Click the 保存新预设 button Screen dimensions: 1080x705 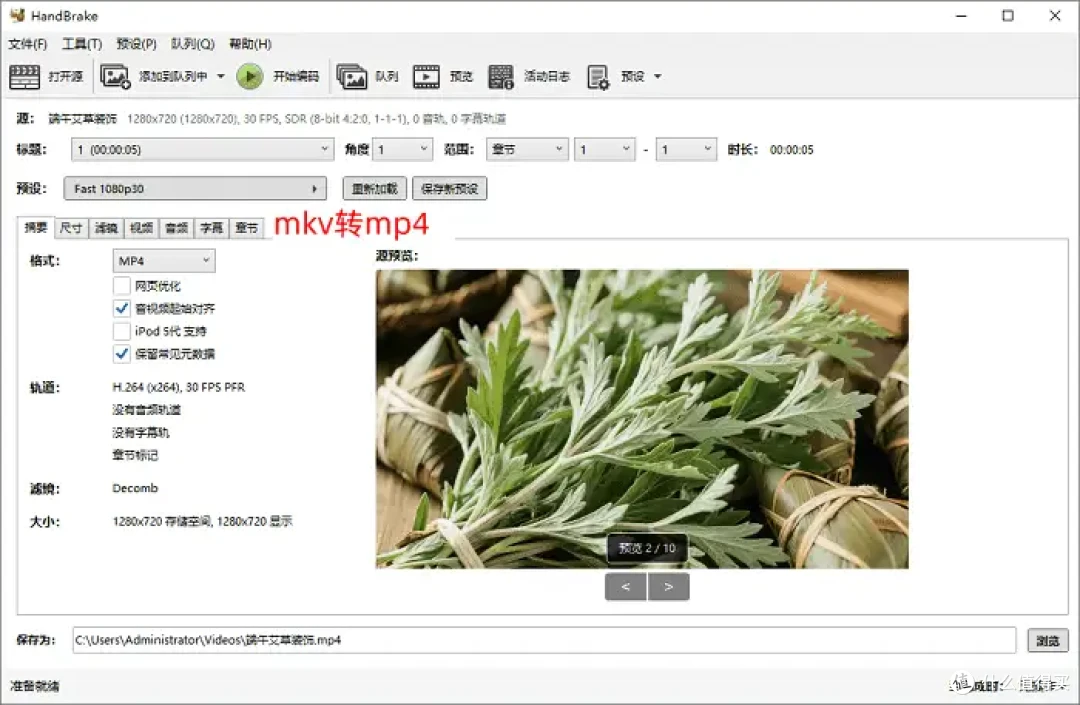pos(450,189)
